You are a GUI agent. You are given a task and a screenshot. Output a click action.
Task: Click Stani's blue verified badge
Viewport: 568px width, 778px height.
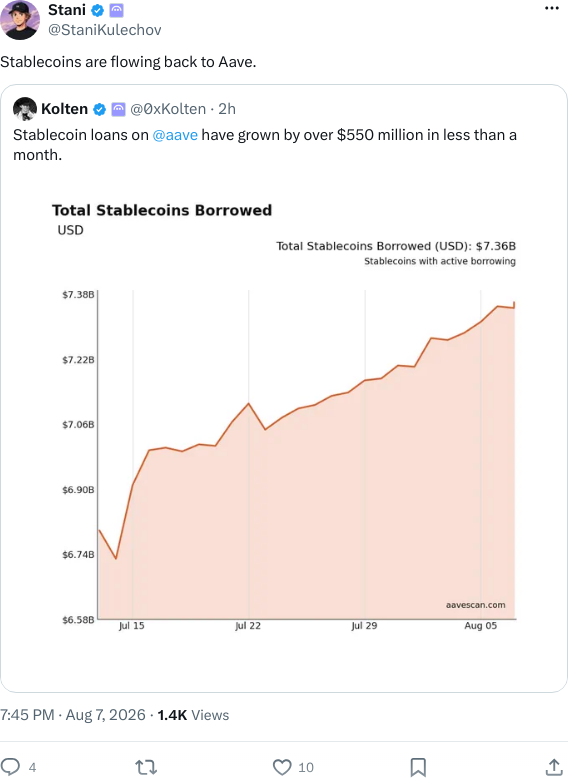(98, 10)
